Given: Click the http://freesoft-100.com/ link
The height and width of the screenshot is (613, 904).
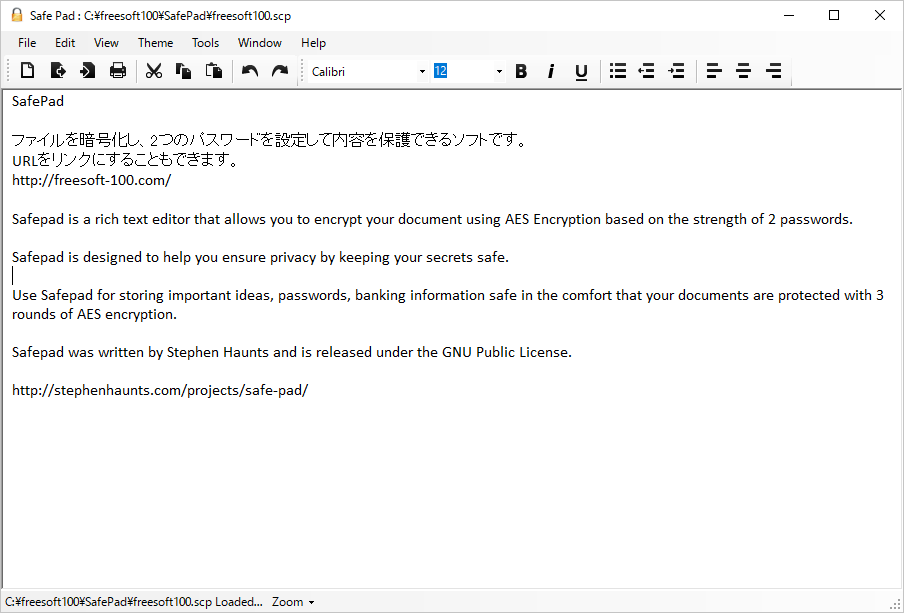Looking at the screenshot, I should pyautogui.click(x=92, y=180).
